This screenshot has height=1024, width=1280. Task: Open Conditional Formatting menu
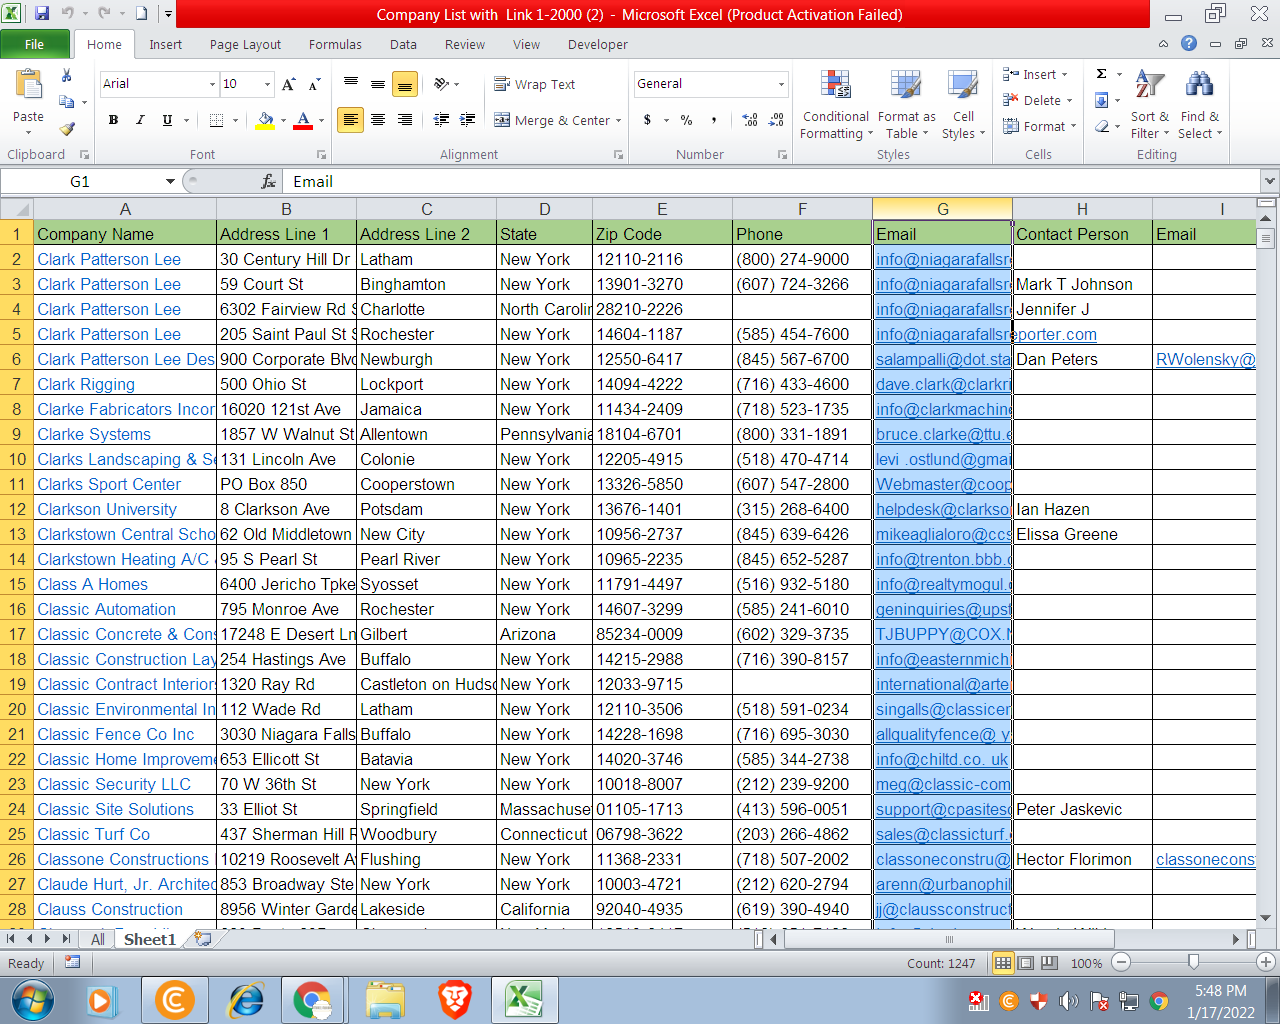coord(835,105)
